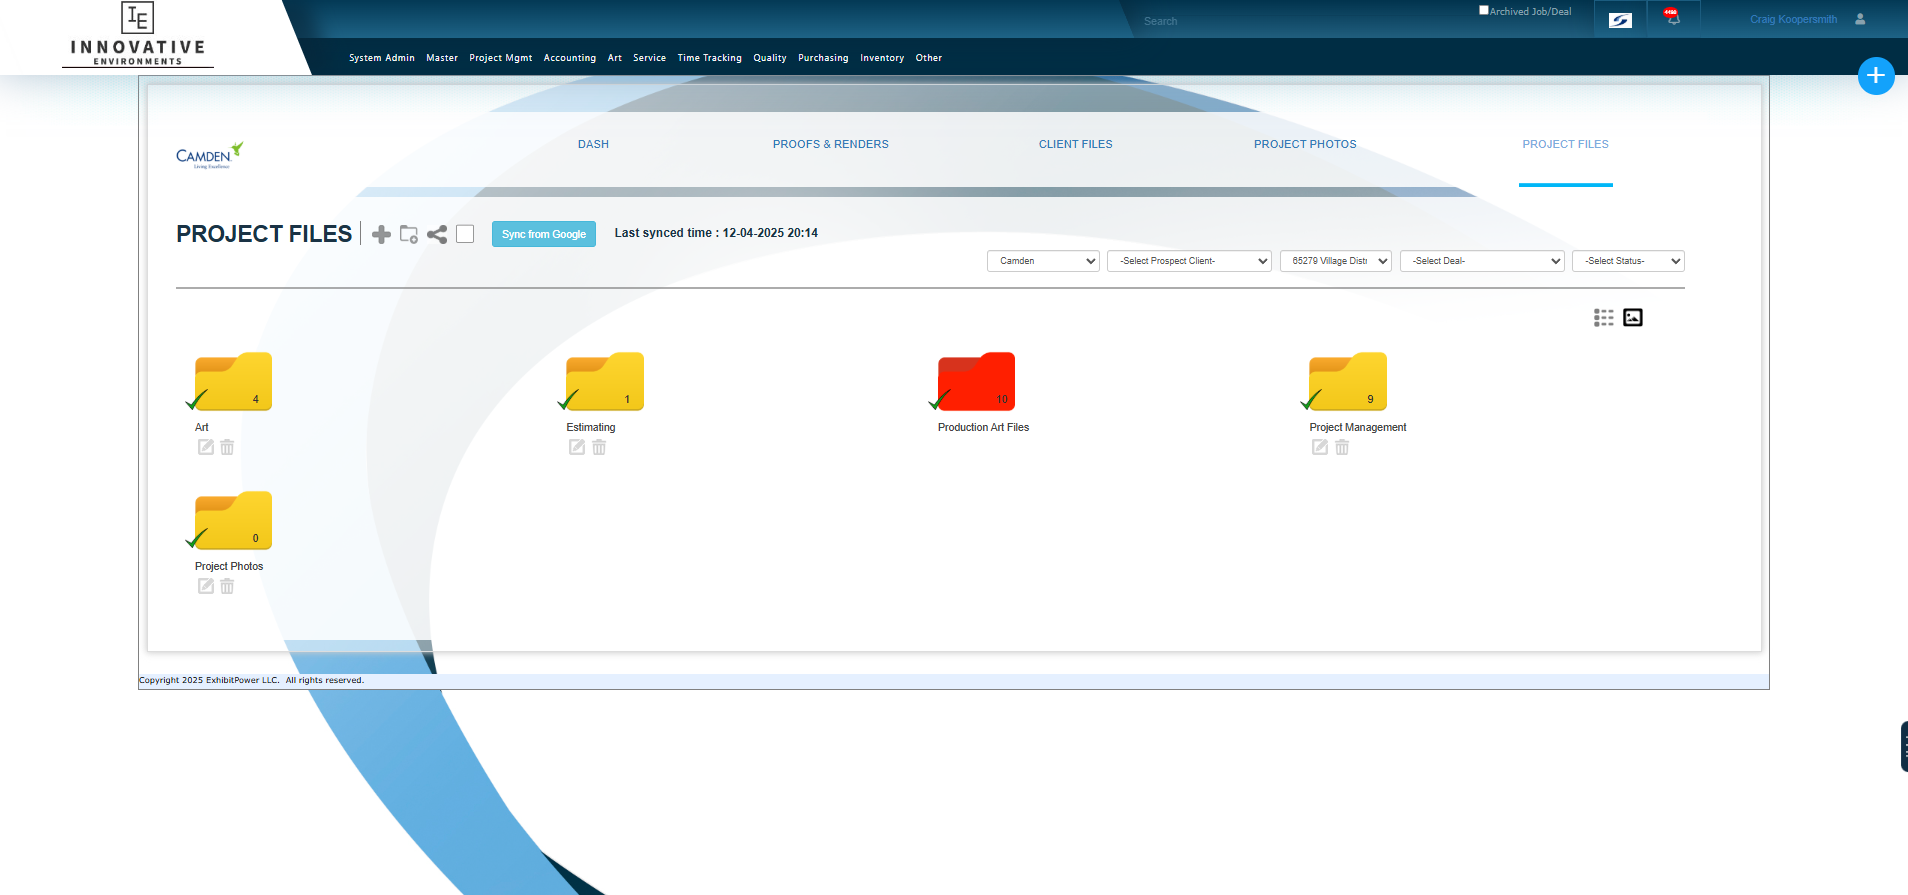Open the Time Tracking menu
Viewport: 1908px width, 895px height.
(710, 58)
